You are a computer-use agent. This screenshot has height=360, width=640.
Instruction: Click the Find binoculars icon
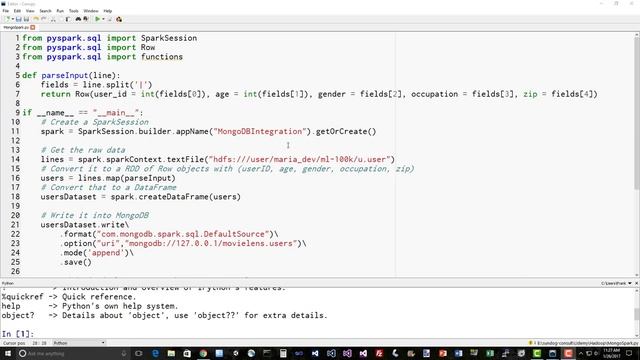pyautogui.click(x=78, y=19)
